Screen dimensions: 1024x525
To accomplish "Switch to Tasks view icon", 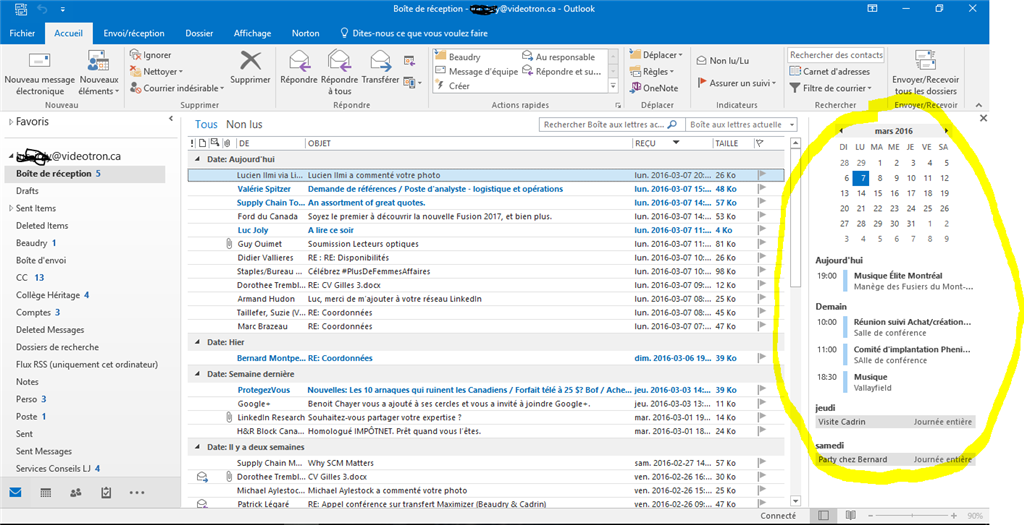I will point(106,493).
